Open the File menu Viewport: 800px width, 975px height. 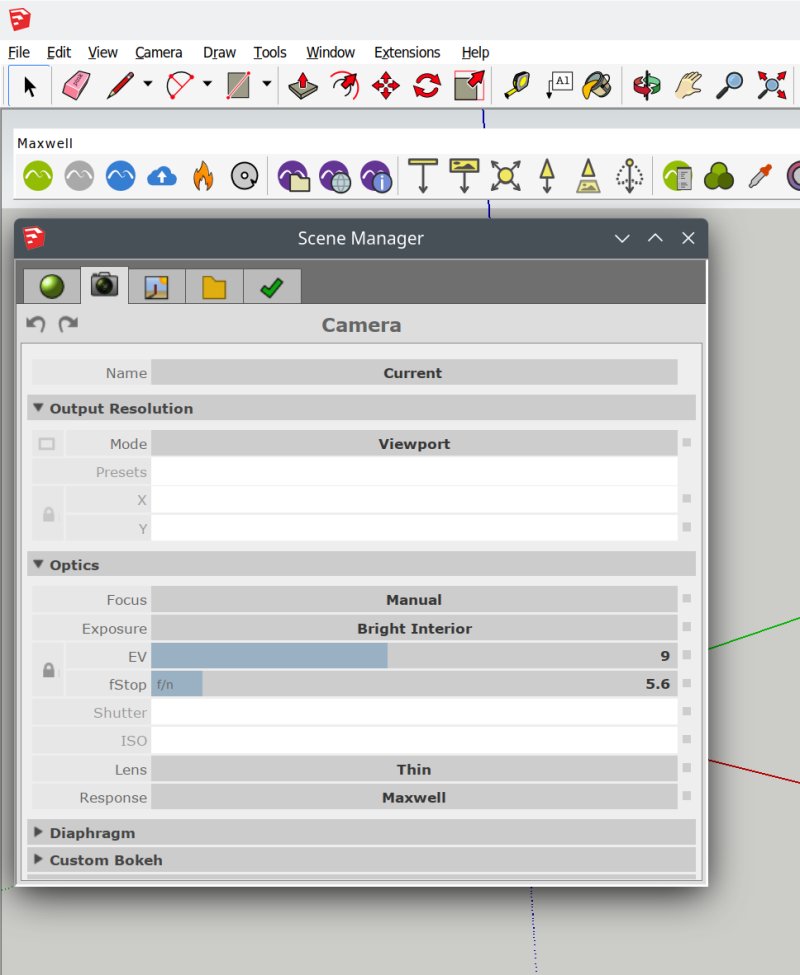click(19, 52)
